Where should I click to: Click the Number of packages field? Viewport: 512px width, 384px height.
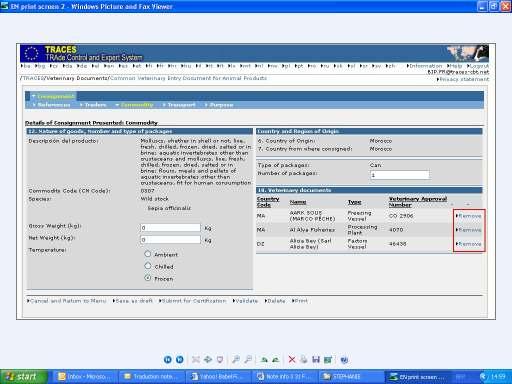[400, 175]
